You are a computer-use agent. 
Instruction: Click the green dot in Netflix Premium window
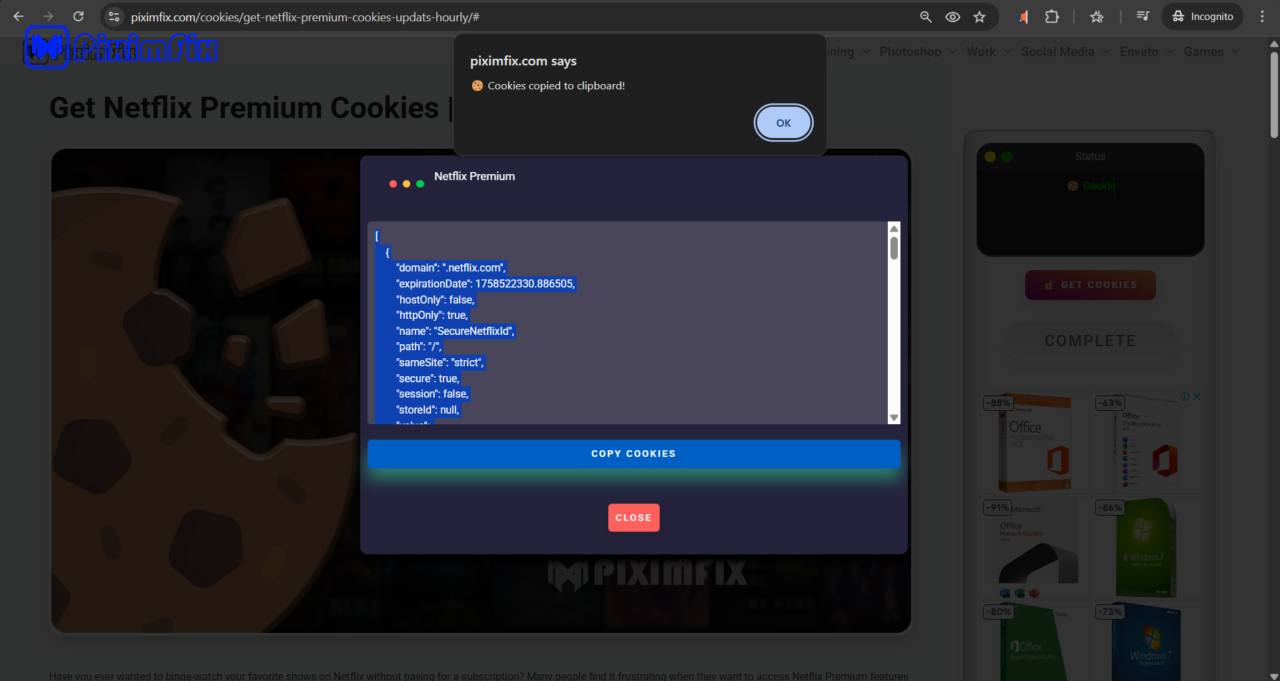click(x=420, y=184)
